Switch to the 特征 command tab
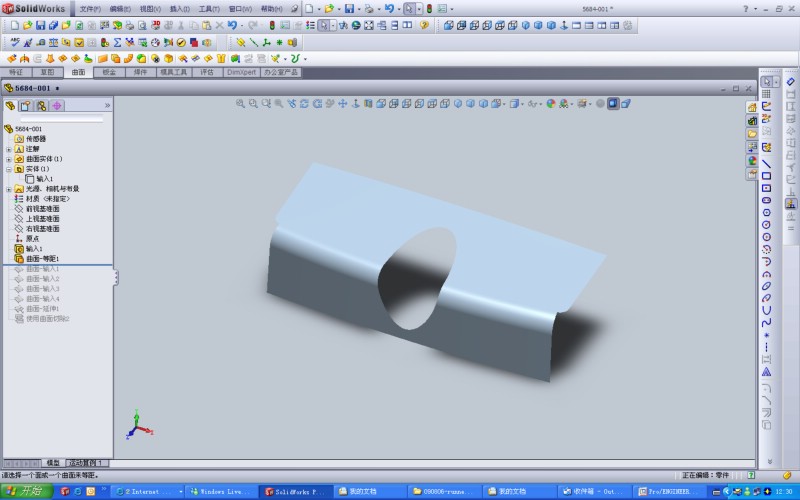The width and height of the screenshot is (800, 500). (x=16, y=72)
